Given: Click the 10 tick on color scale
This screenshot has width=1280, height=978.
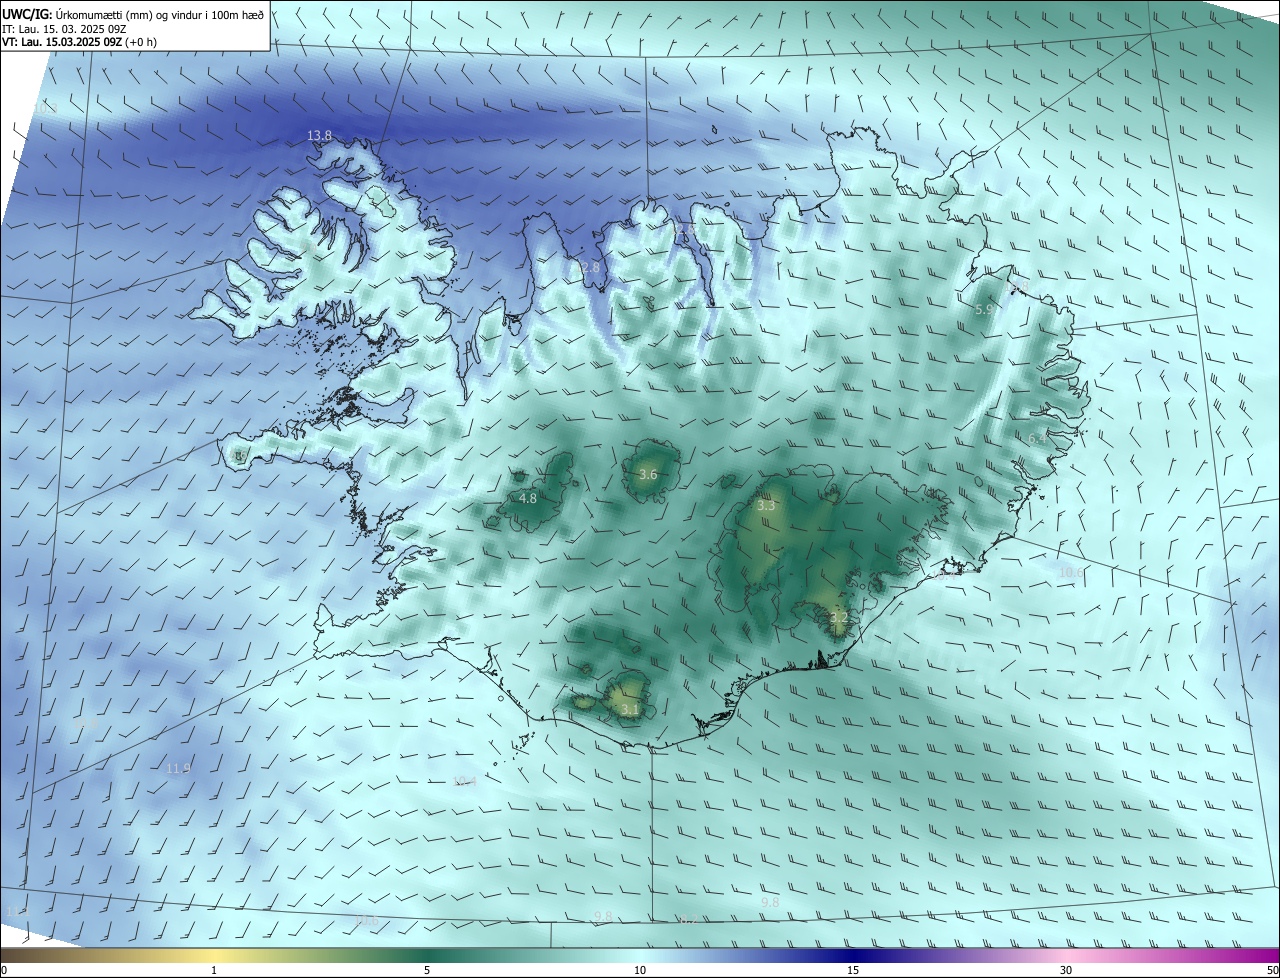Looking at the screenshot, I should tap(640, 970).
